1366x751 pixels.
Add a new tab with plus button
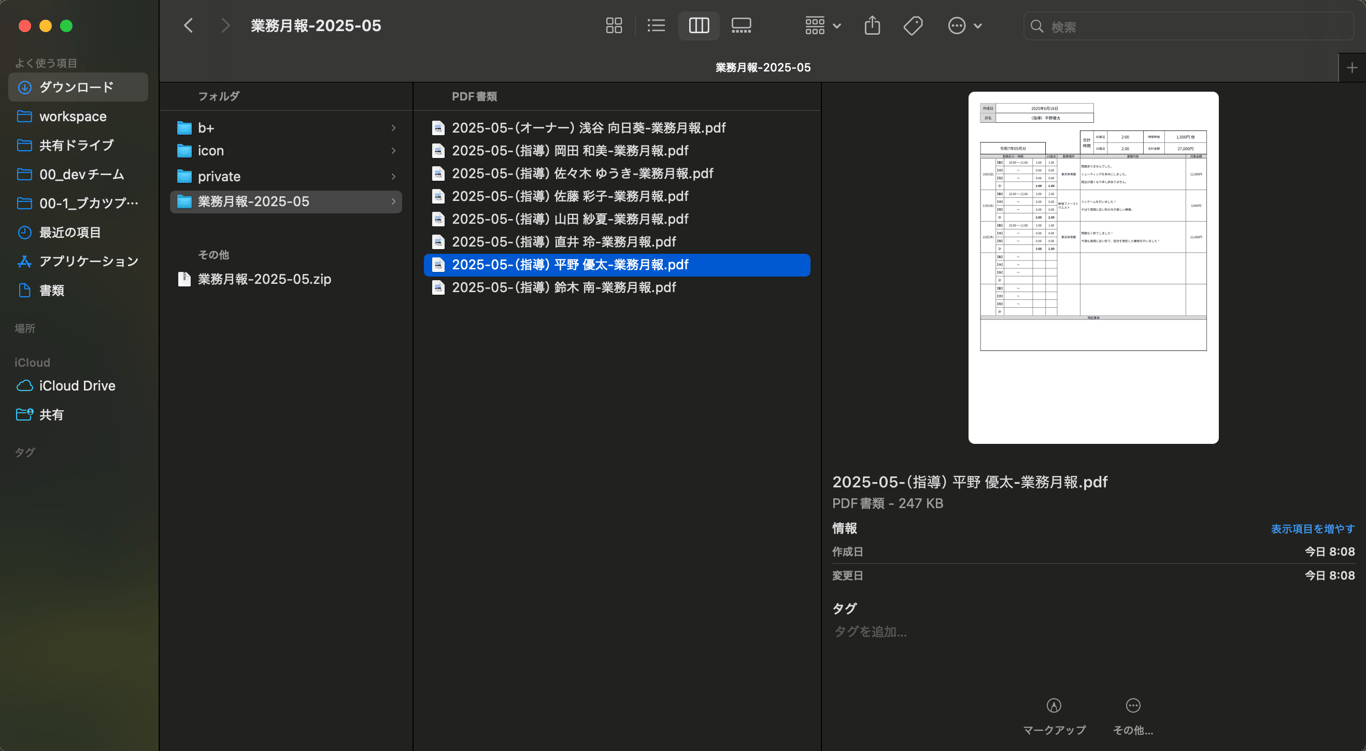[x=1352, y=67]
